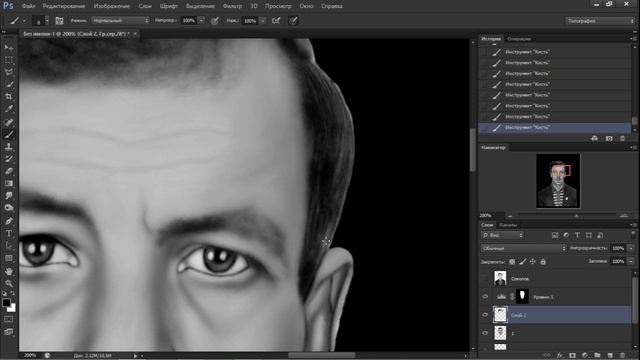This screenshot has width=640, height=360.
Task: Open the brush Opacity slider dropdown arrow
Action: [x=201, y=20]
